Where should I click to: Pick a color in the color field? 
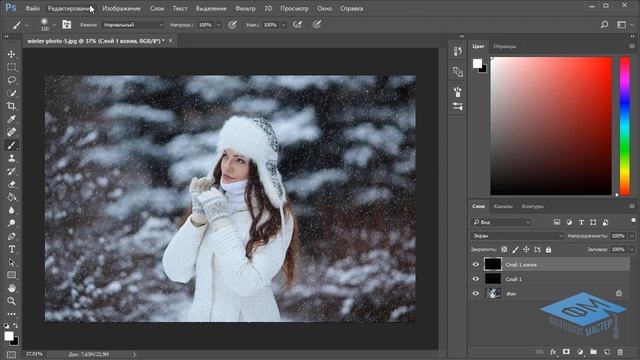coord(551,126)
